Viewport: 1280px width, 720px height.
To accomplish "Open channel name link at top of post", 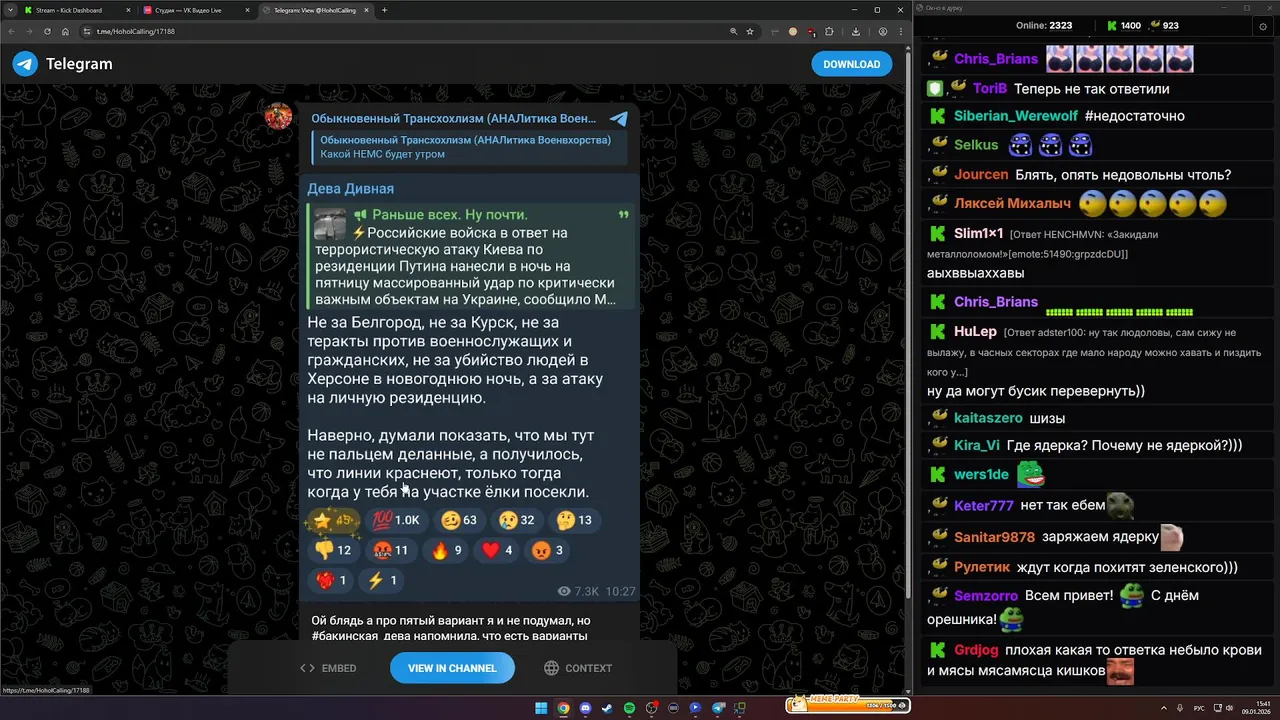I will (x=453, y=118).
